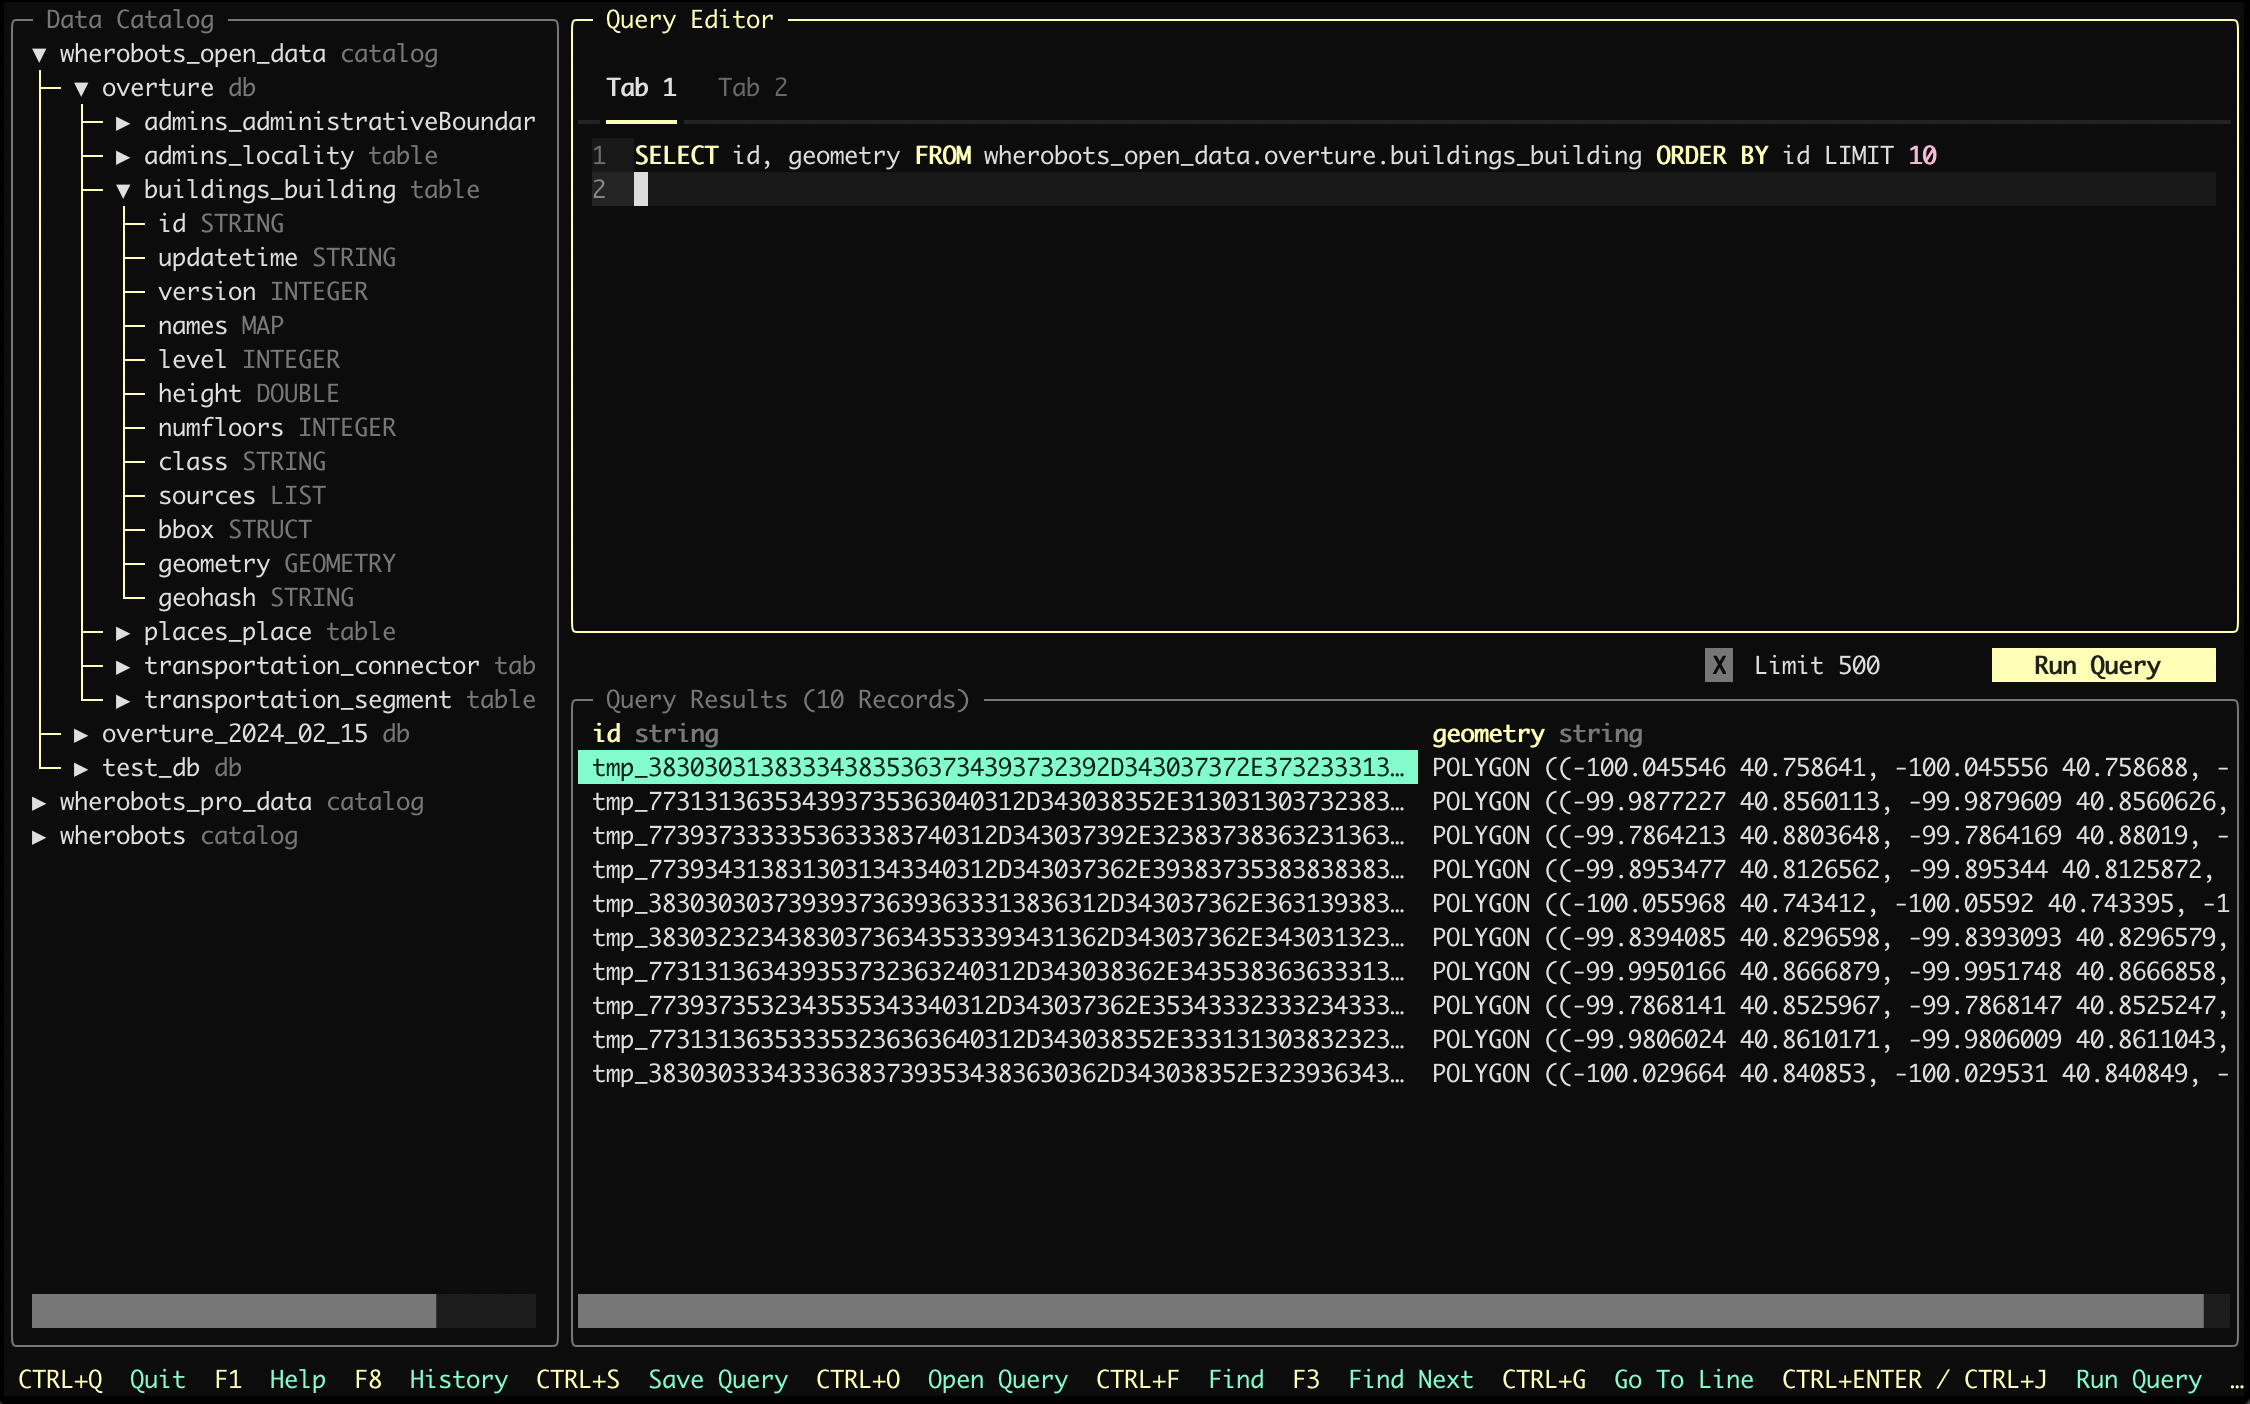Toggle the Limit 500 checkbox

1718,666
